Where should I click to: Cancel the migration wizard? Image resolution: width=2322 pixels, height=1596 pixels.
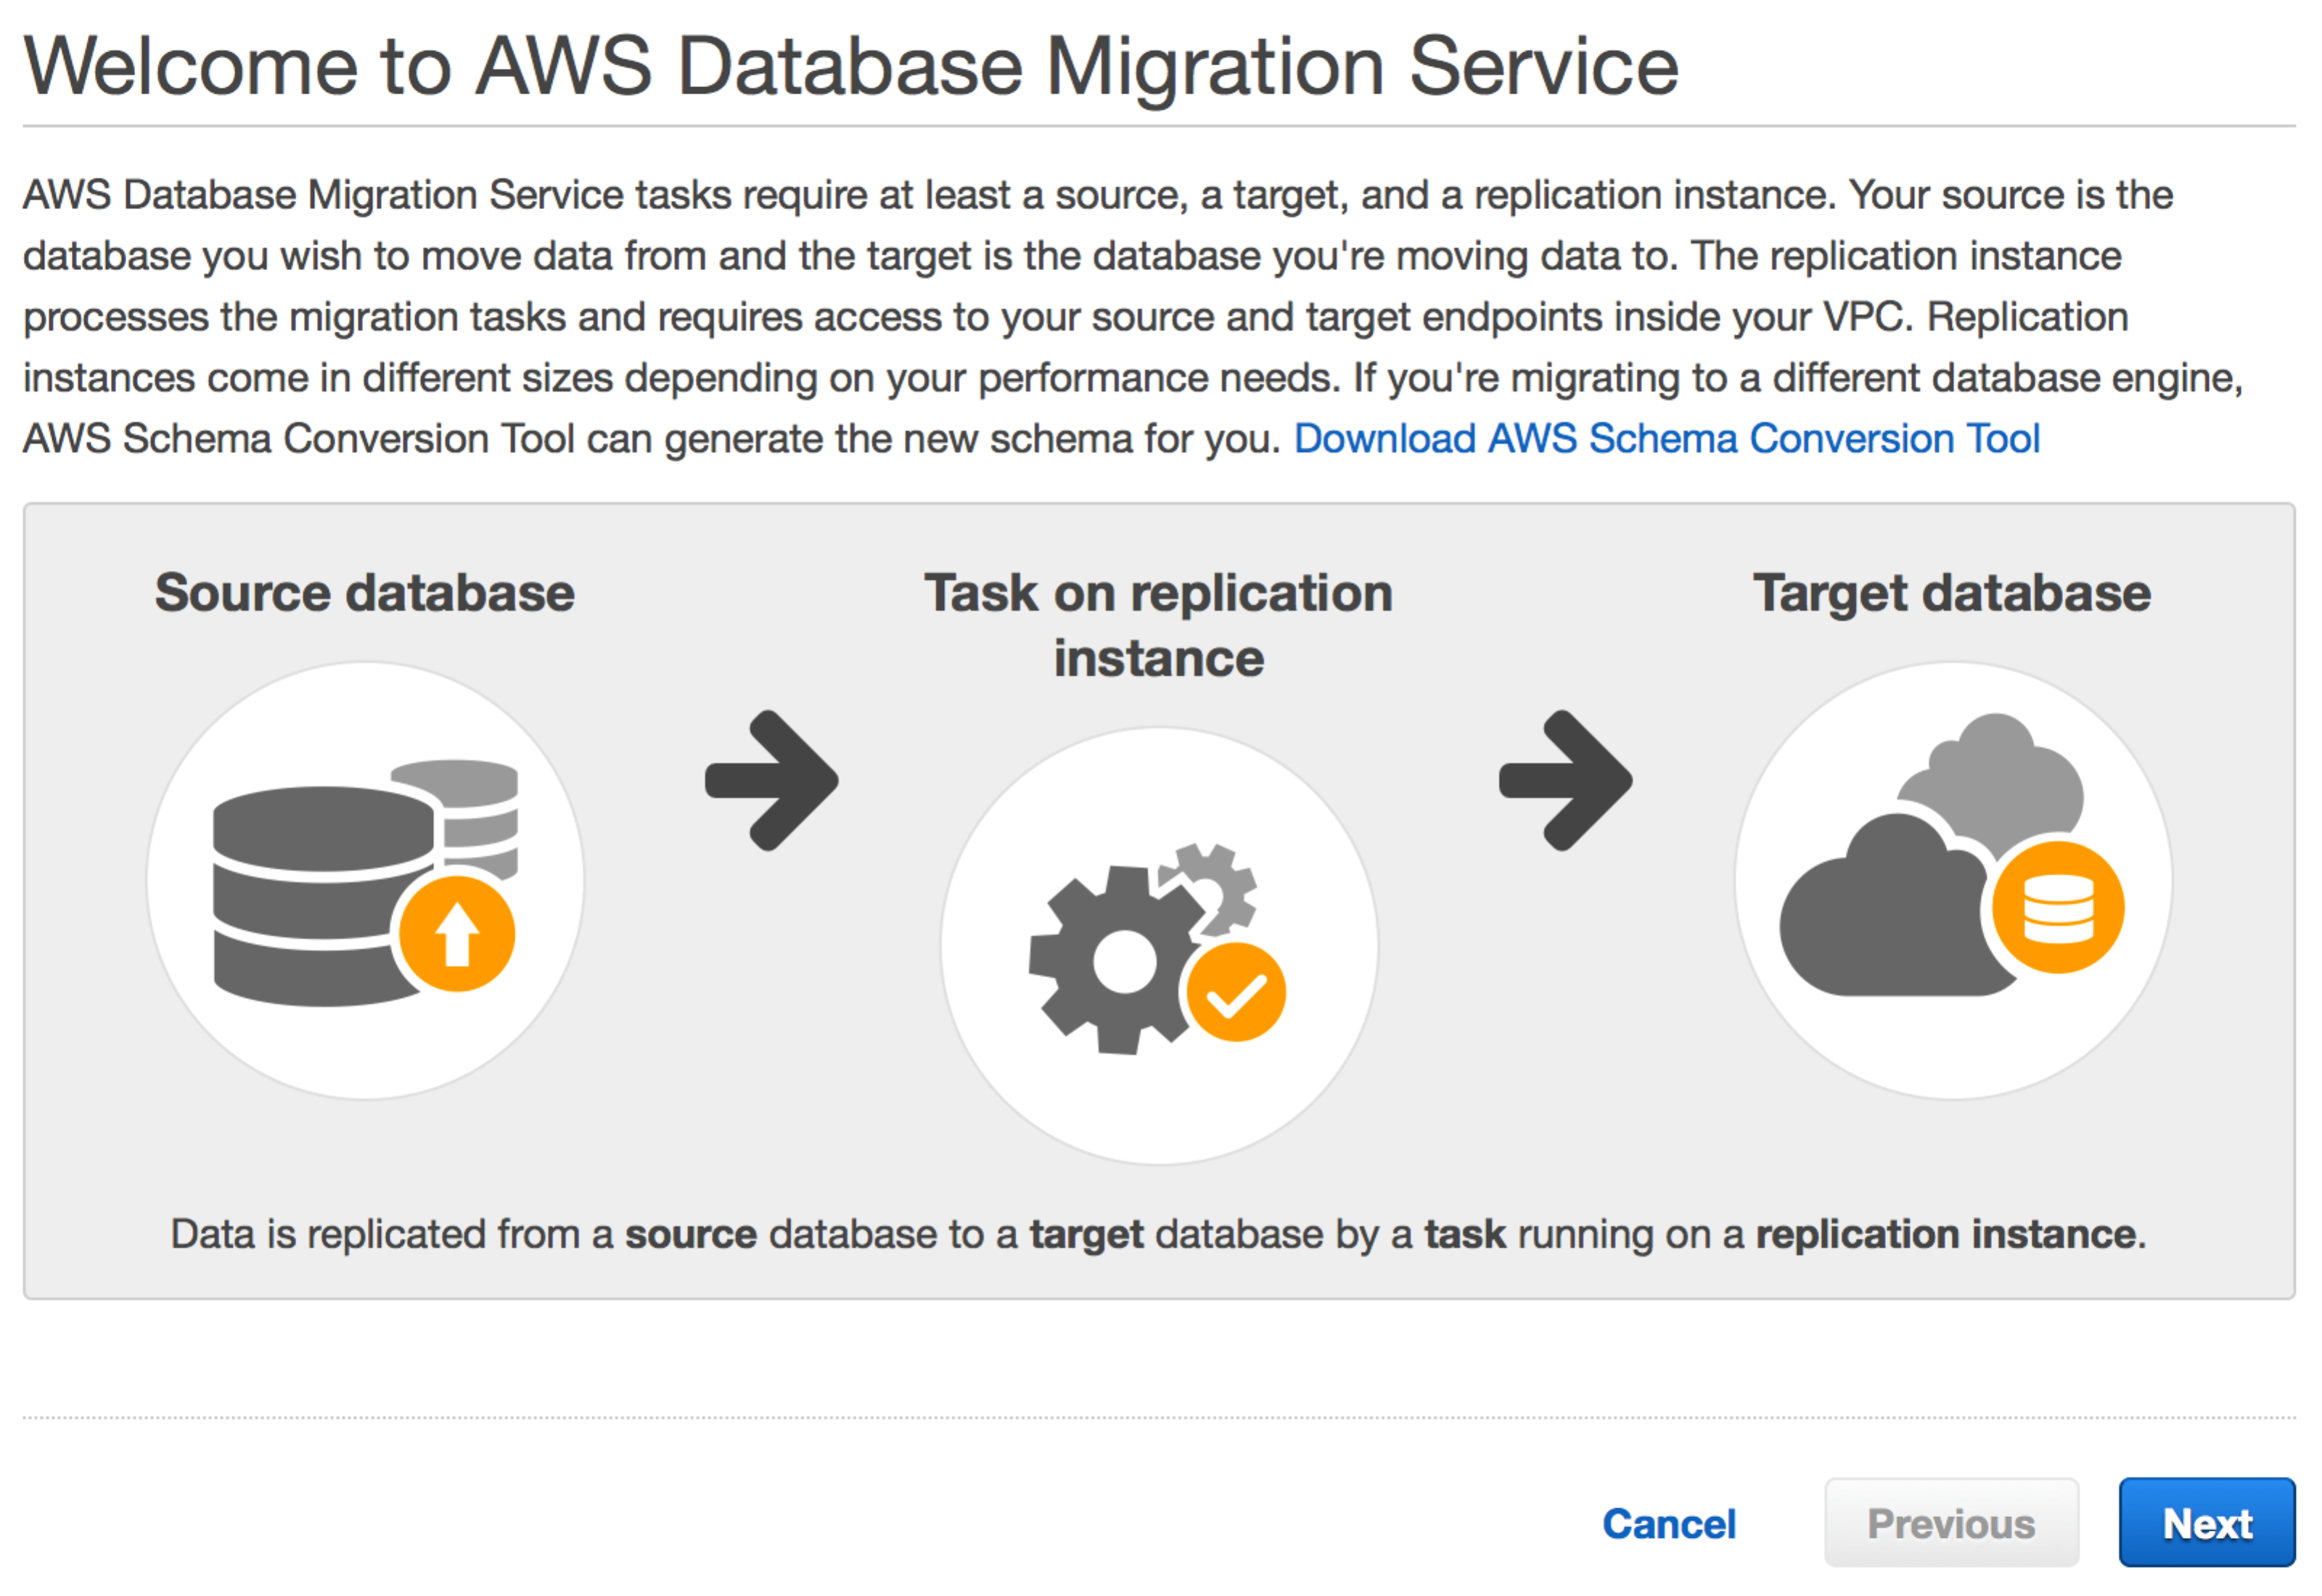(x=1668, y=1524)
